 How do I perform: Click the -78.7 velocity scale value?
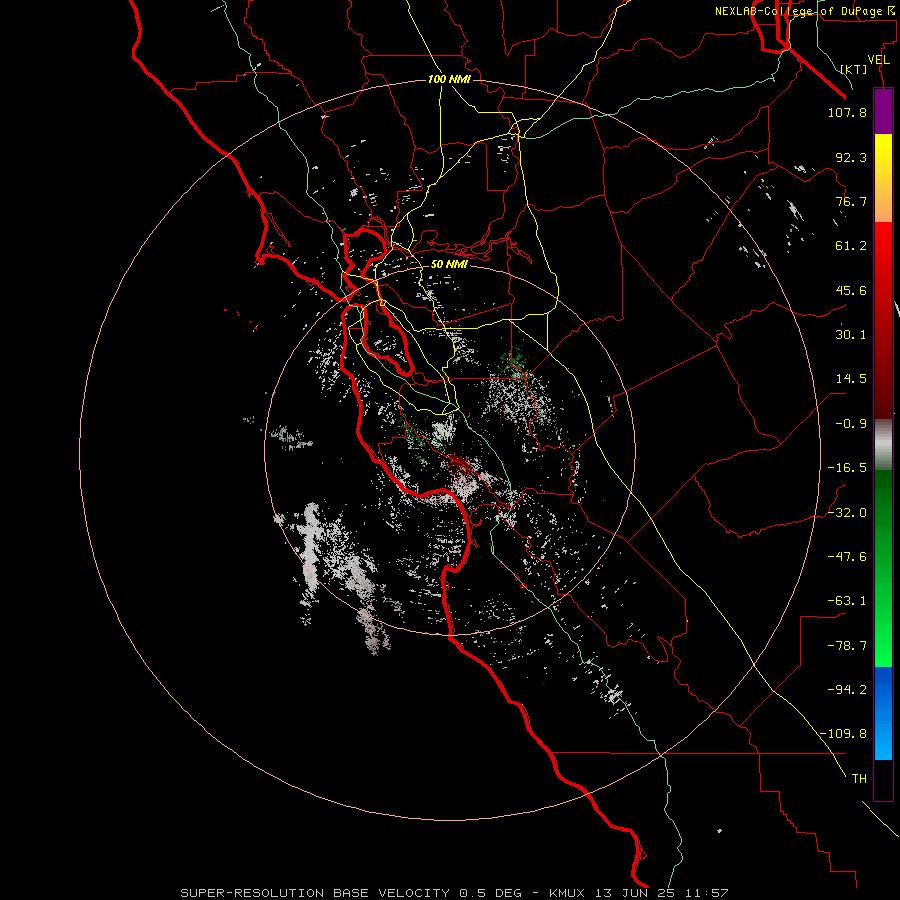tap(847, 646)
